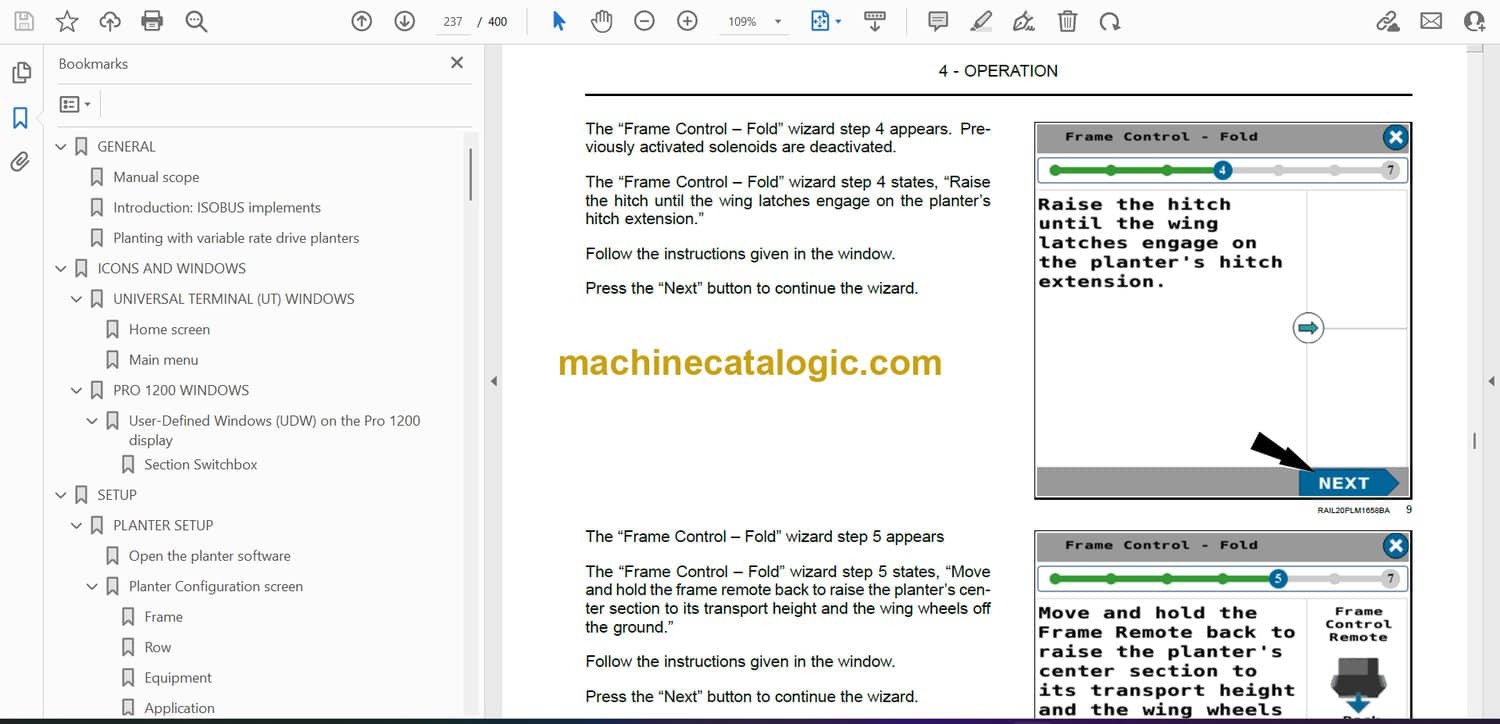Image resolution: width=1500 pixels, height=724 pixels.
Task: Collapse the left navigation pane arrow
Action: click(492, 381)
